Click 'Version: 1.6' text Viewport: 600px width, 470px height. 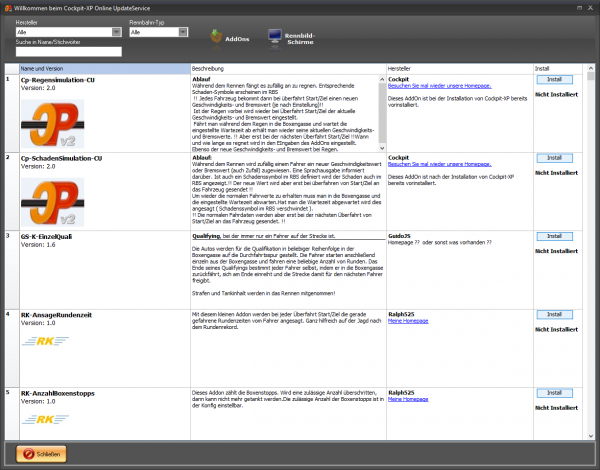click(38, 245)
